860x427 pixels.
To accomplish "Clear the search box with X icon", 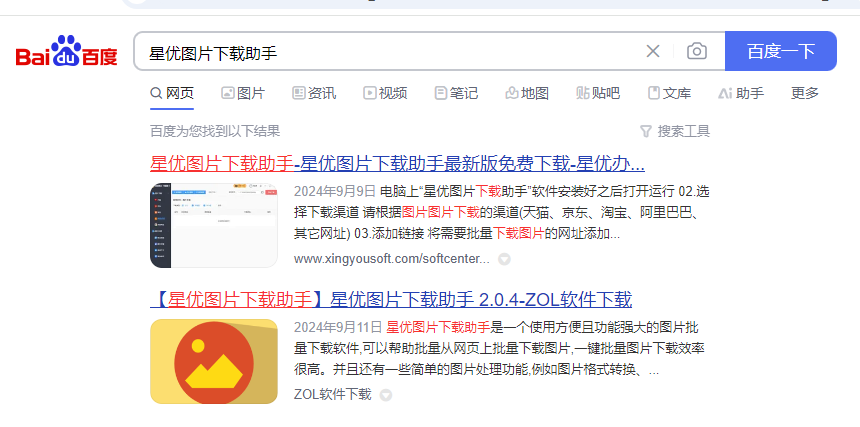I will point(653,52).
